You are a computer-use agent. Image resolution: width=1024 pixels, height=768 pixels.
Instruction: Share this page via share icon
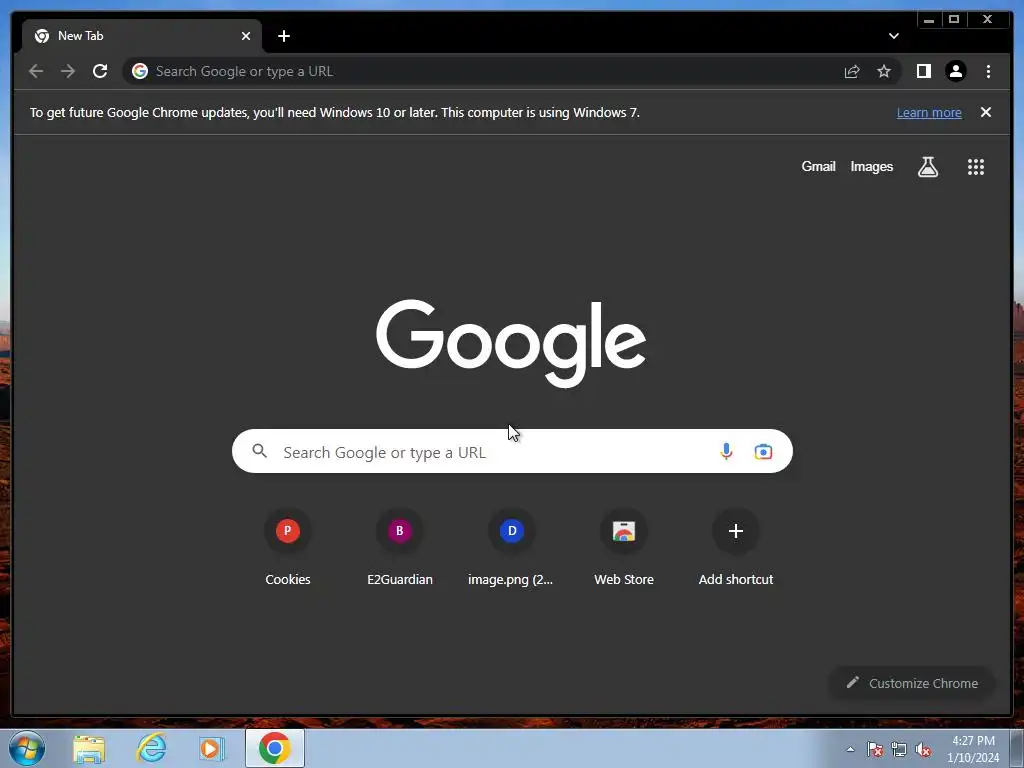(x=852, y=71)
